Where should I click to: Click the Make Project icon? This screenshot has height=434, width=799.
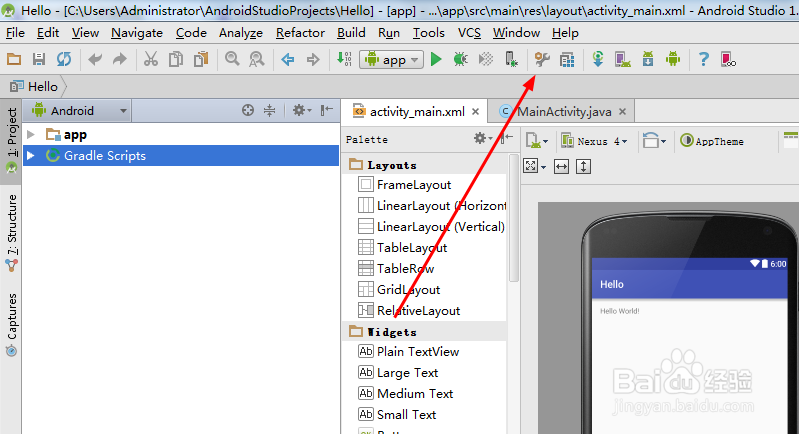tap(344, 59)
